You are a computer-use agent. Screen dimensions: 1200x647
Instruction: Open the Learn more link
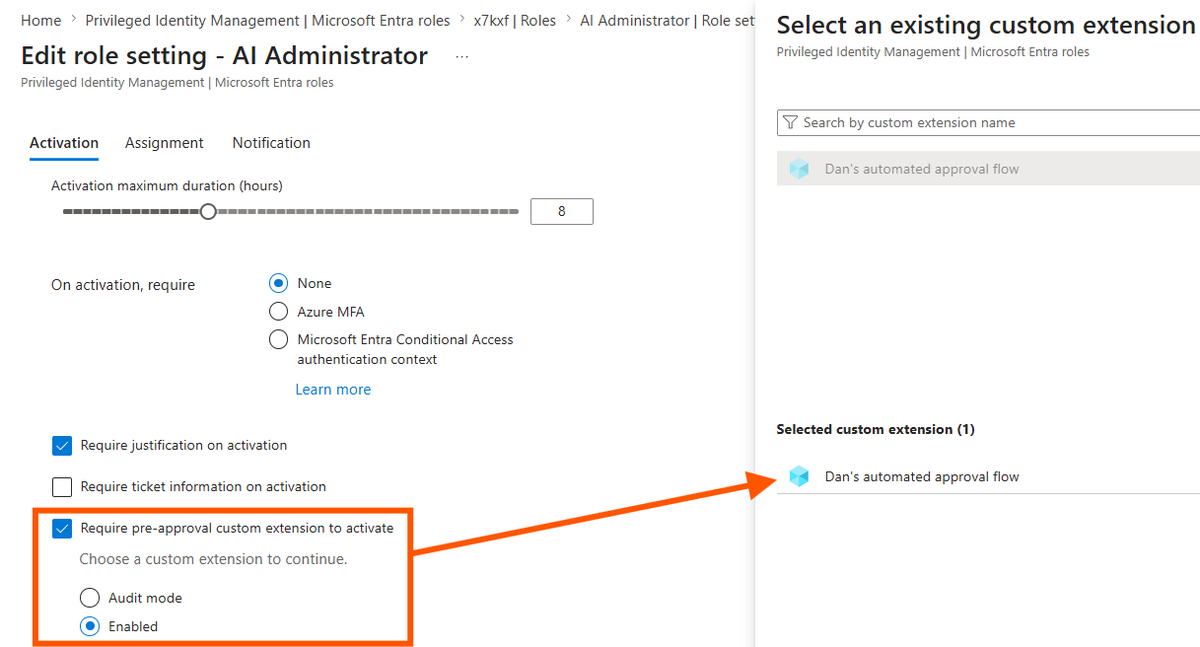(x=333, y=389)
